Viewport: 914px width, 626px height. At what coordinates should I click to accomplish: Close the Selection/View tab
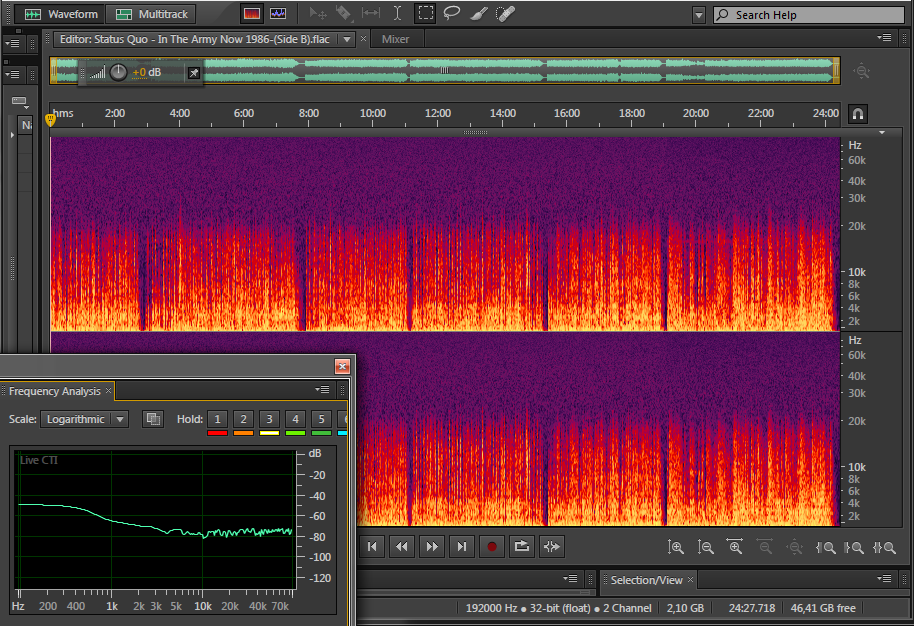click(690, 579)
